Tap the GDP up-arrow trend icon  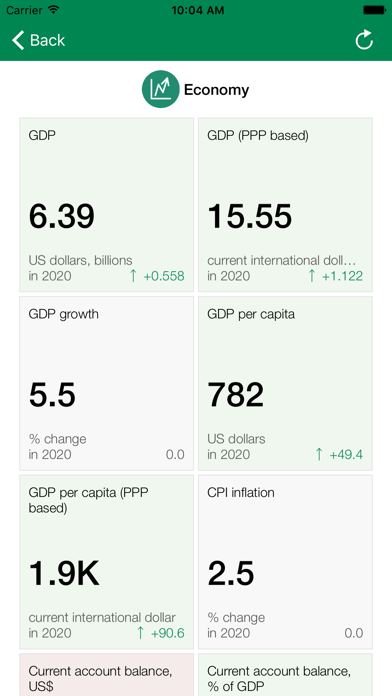(133, 276)
